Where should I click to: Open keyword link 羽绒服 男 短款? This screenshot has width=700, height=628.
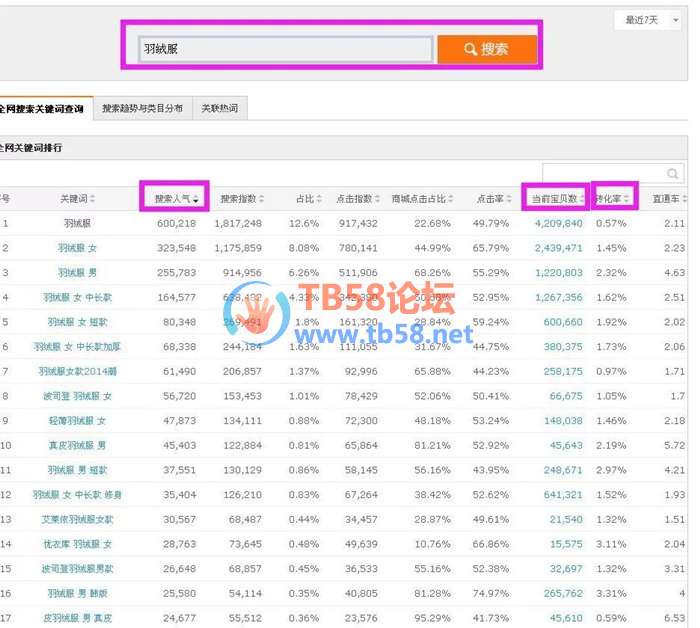tap(77, 469)
